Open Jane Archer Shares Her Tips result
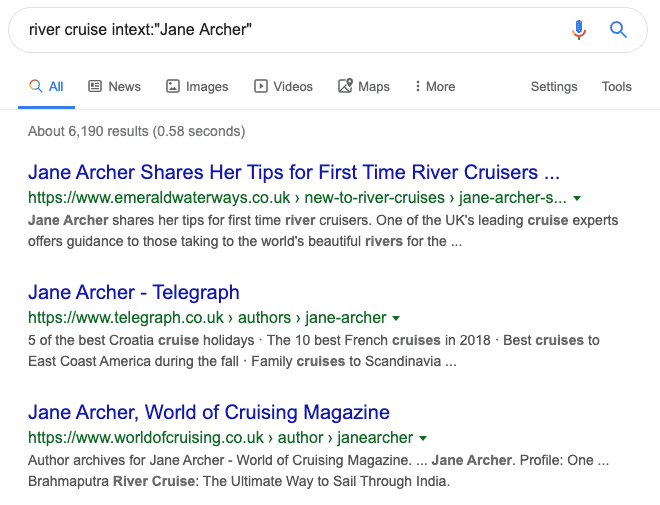The height and width of the screenshot is (505, 660). pos(294,172)
